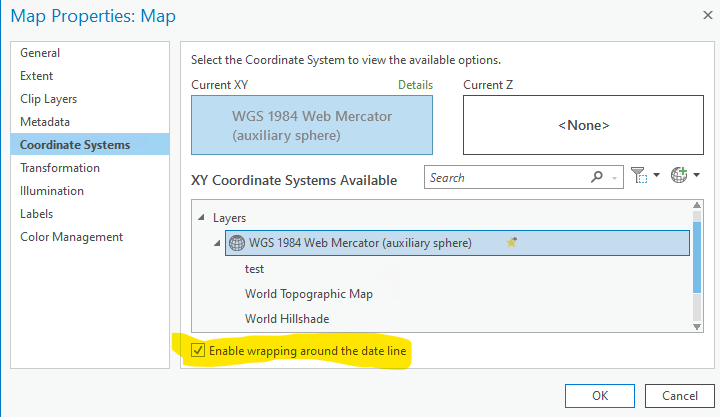Click the OK button
Screen dimensions: 720x417
pyautogui.click(x=600, y=395)
